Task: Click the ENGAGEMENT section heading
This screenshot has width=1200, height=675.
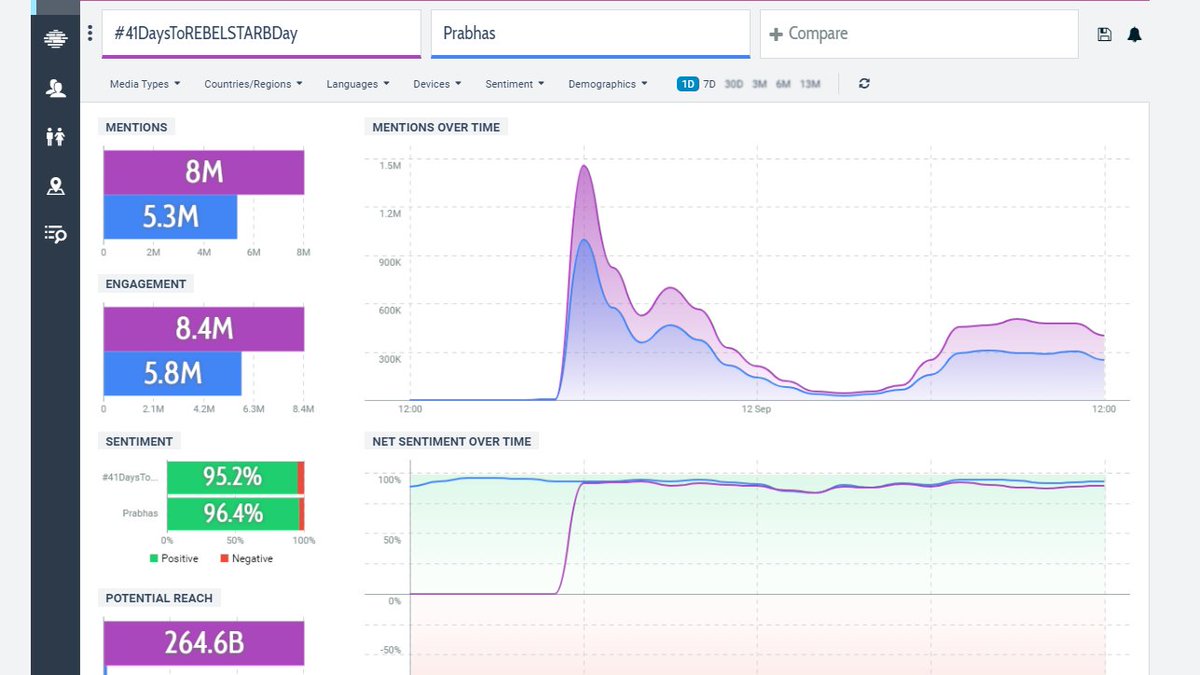Action: tap(146, 284)
